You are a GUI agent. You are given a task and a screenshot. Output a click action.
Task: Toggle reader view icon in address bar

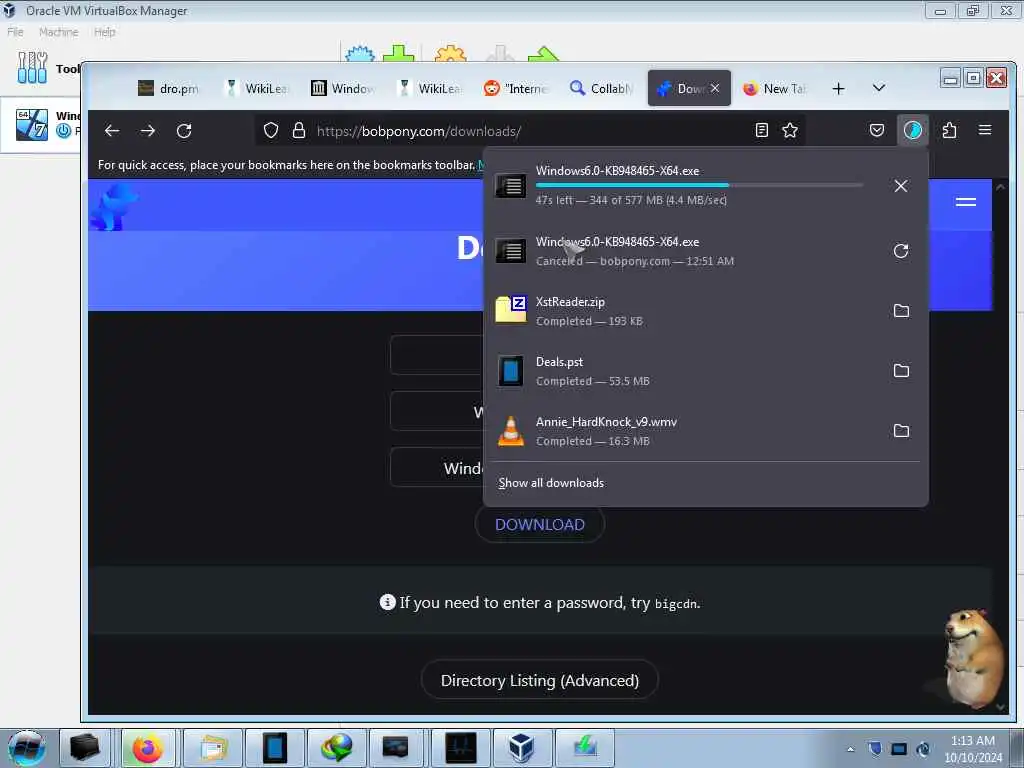tap(761, 131)
